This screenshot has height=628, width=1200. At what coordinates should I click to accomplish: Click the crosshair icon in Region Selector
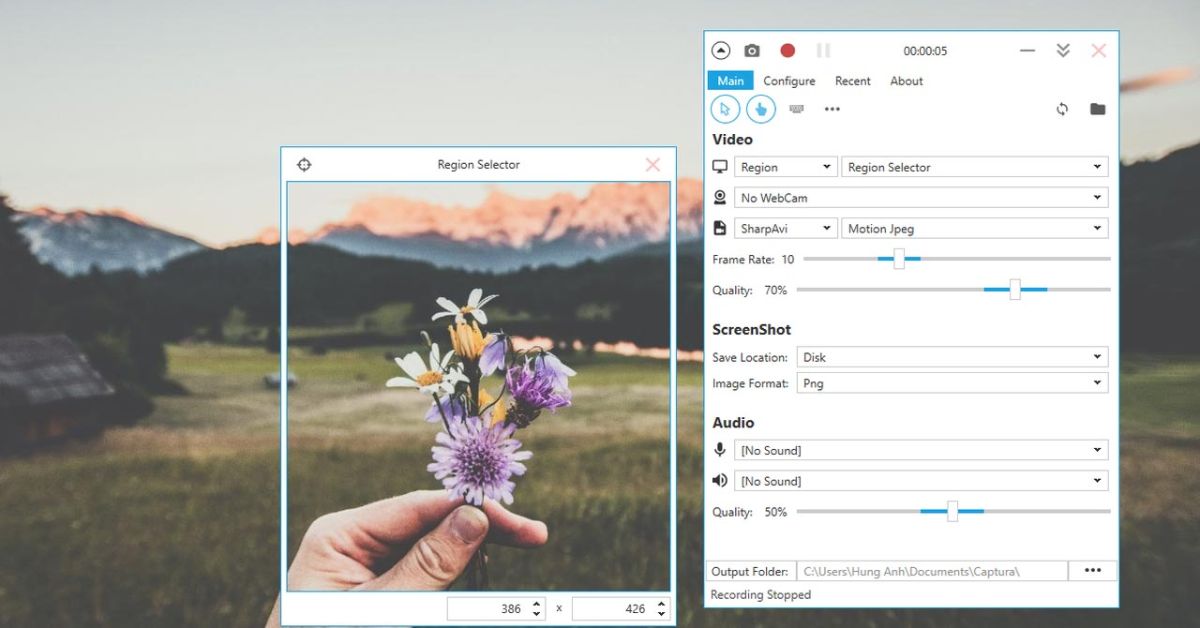tap(304, 165)
